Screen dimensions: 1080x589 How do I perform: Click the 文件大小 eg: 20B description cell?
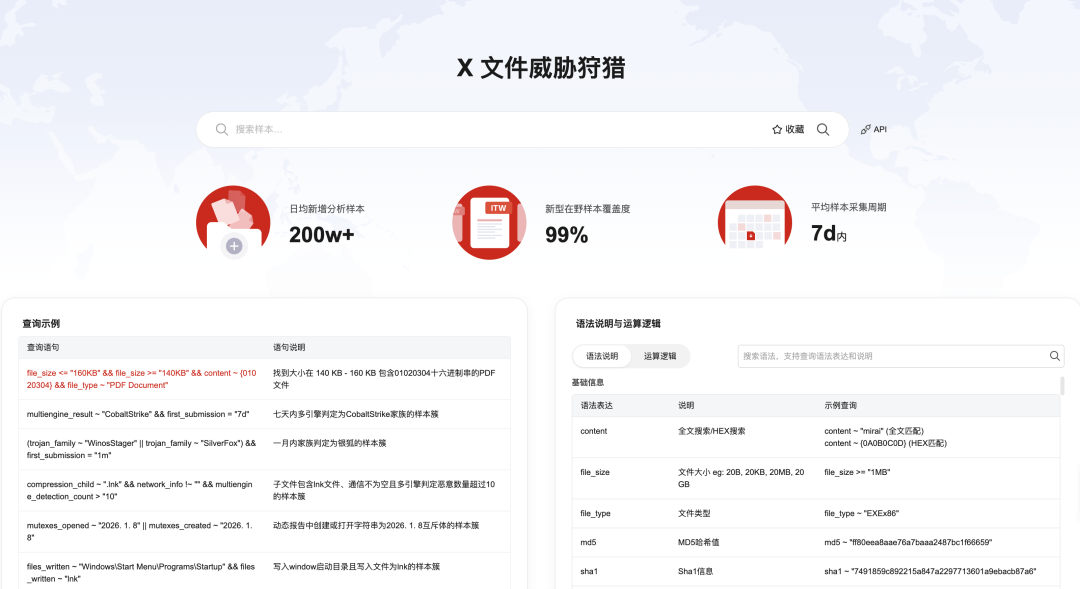pyautogui.click(x=741, y=478)
